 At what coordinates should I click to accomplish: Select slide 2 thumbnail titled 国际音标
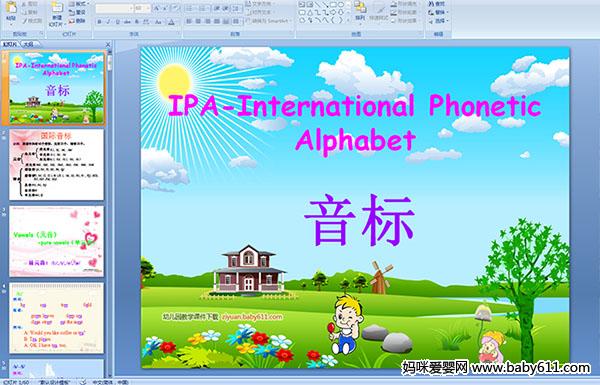click(56, 165)
